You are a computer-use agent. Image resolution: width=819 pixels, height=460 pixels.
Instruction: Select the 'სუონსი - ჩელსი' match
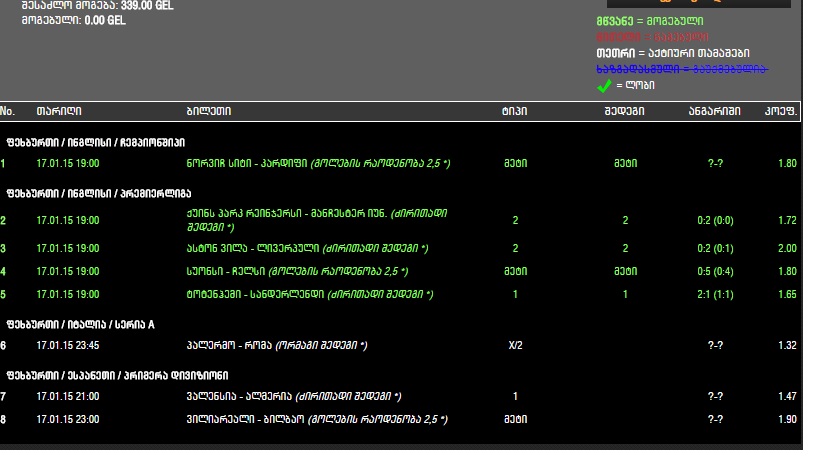pos(297,272)
